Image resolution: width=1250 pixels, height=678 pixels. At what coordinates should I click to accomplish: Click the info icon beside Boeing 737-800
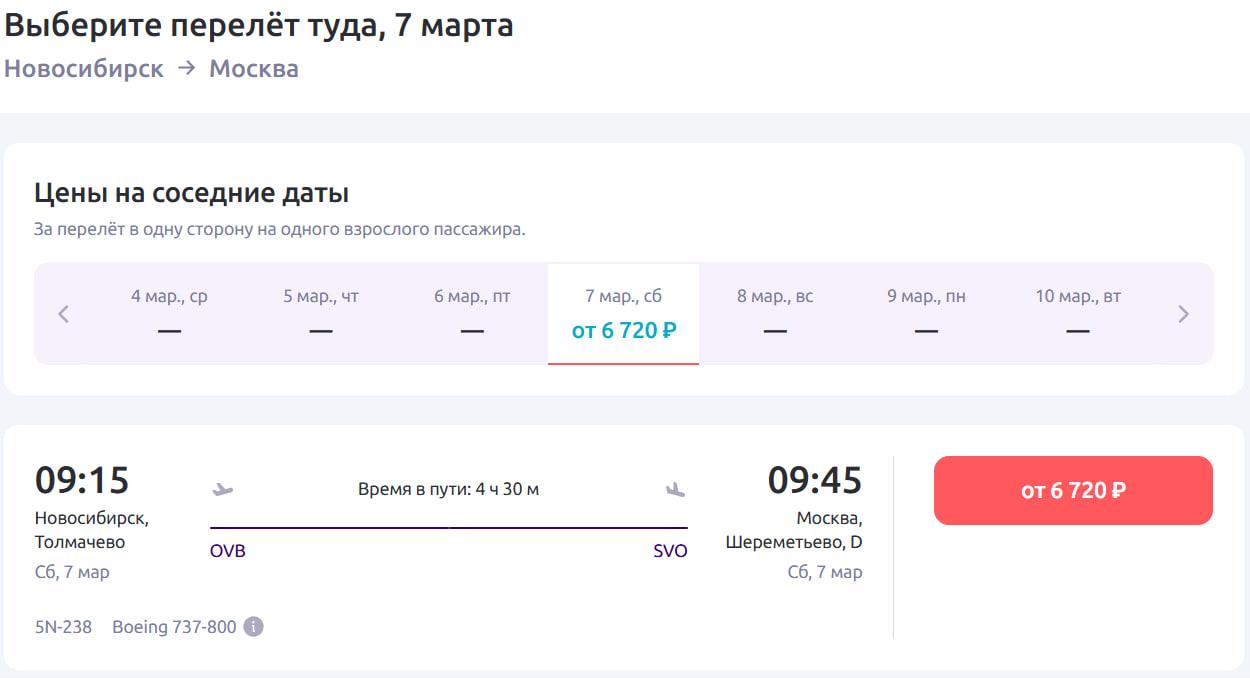254,627
